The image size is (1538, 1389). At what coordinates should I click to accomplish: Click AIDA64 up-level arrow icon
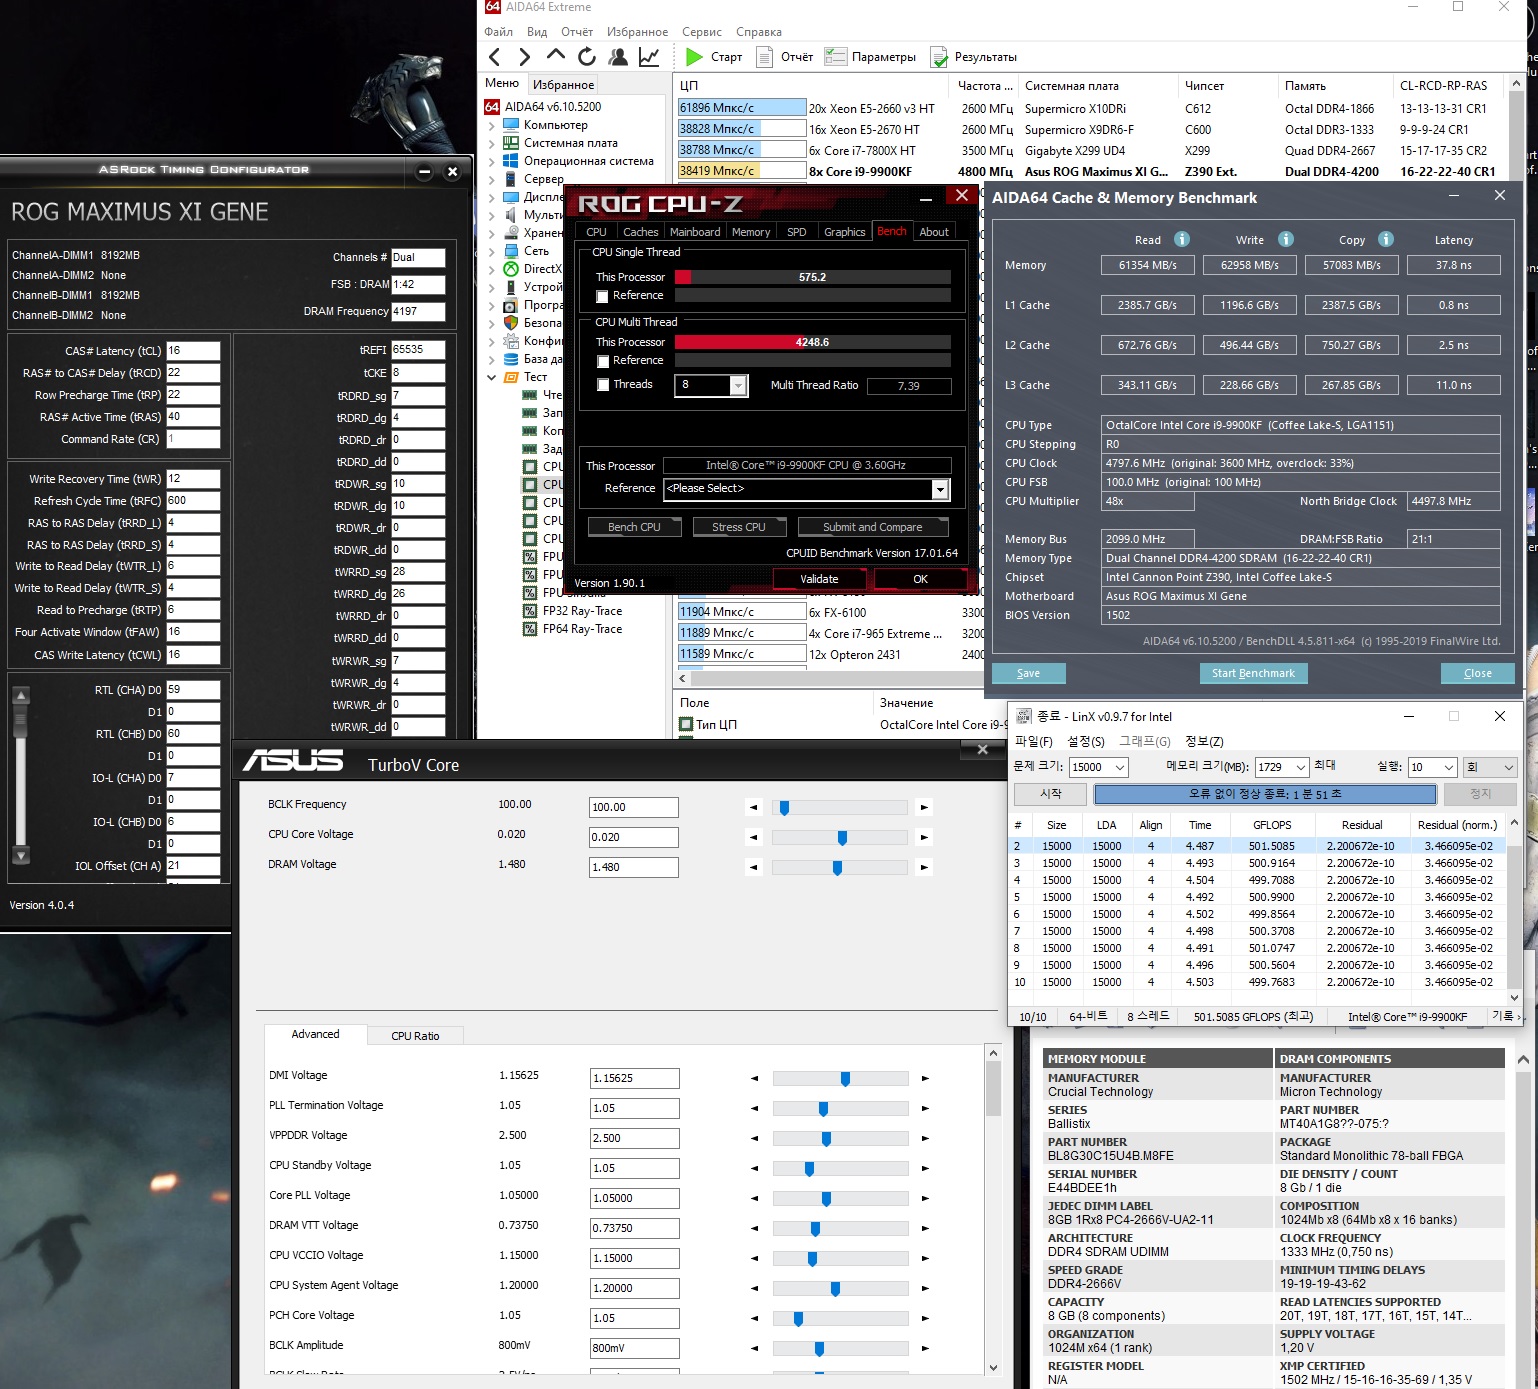[x=556, y=56]
